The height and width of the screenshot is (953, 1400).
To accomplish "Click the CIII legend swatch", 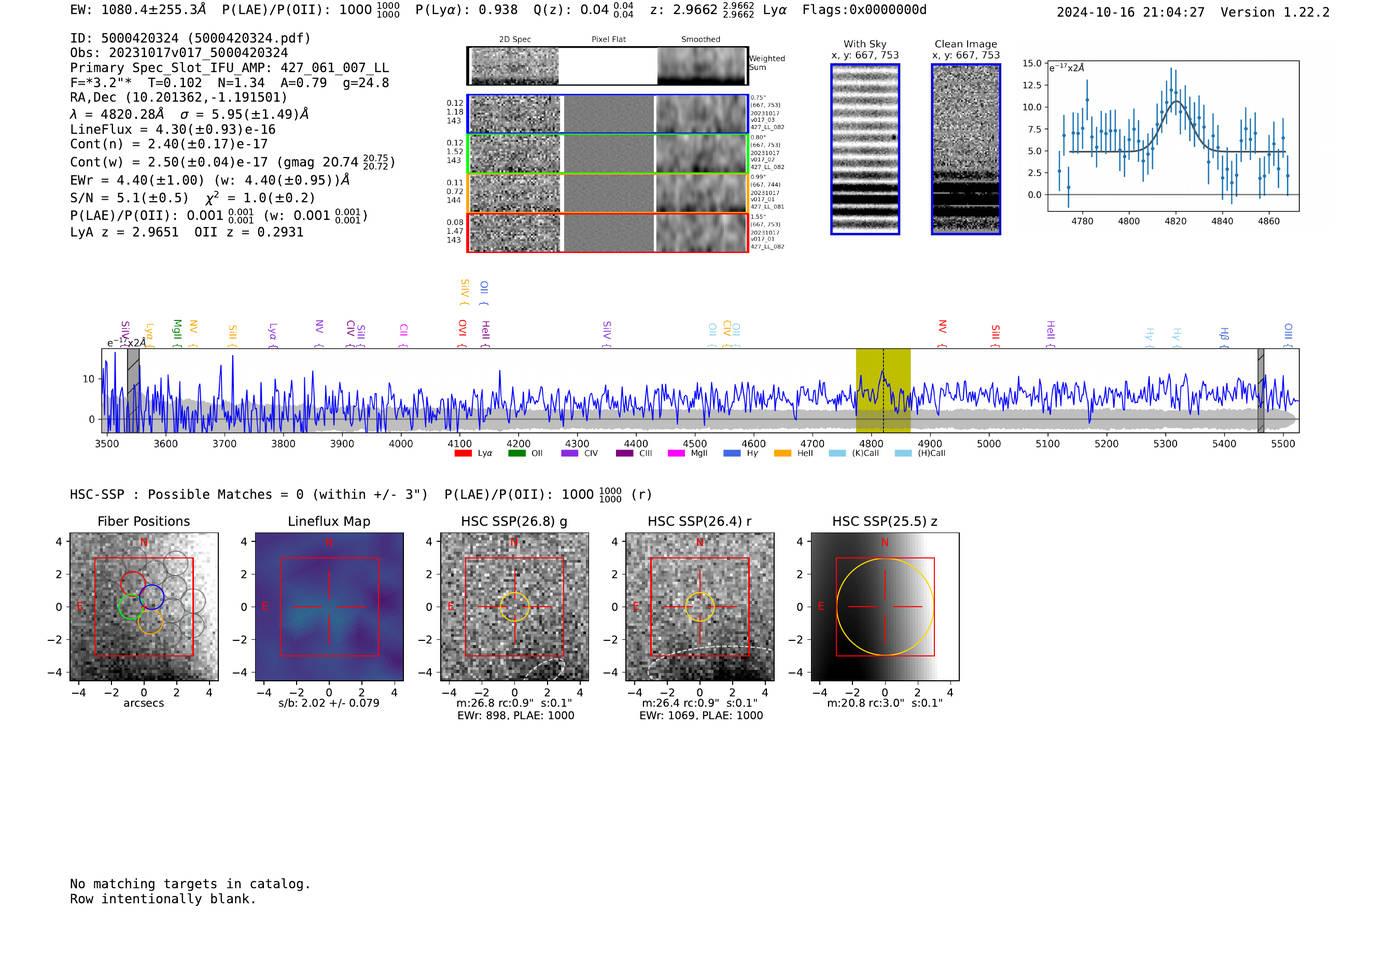I will pos(625,453).
